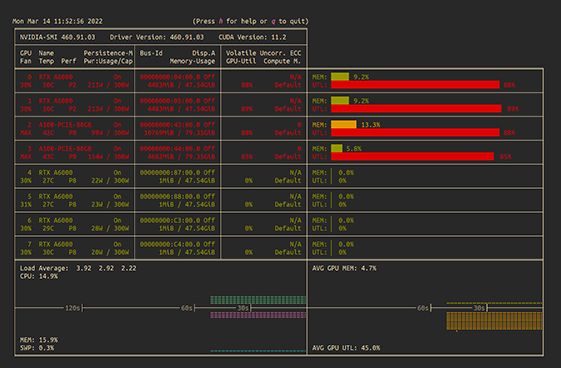This screenshot has height=368, width=561.
Task: Click GPU 0 memory bar showing 9.2%
Action: click(340, 77)
